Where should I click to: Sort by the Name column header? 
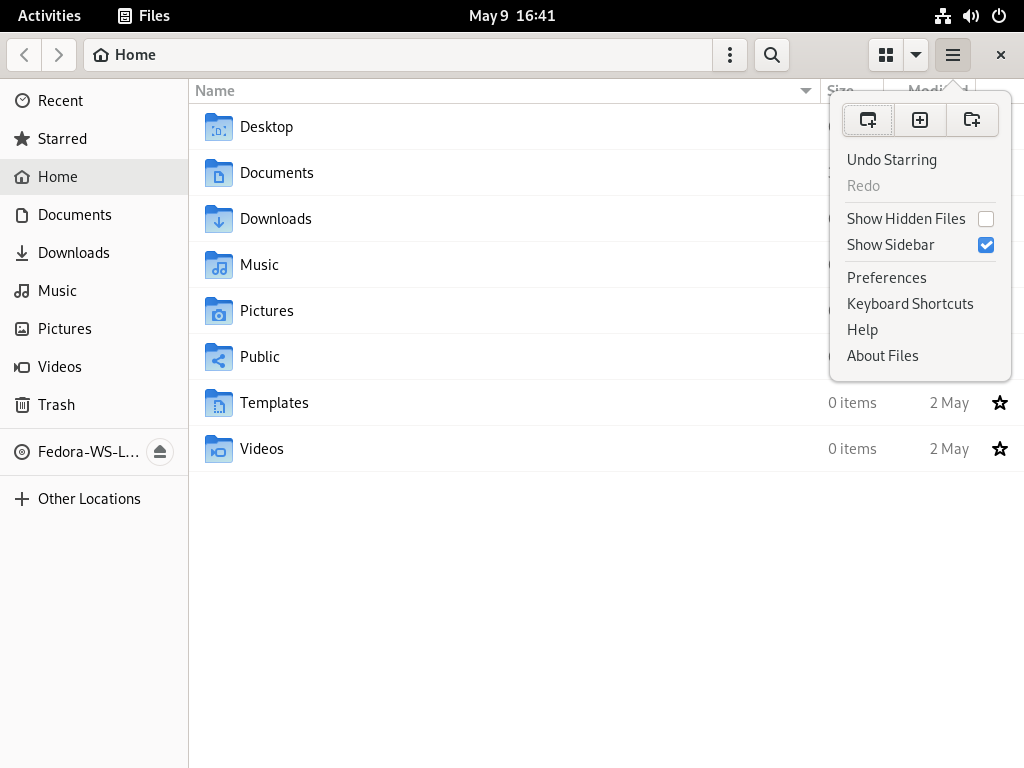(504, 91)
